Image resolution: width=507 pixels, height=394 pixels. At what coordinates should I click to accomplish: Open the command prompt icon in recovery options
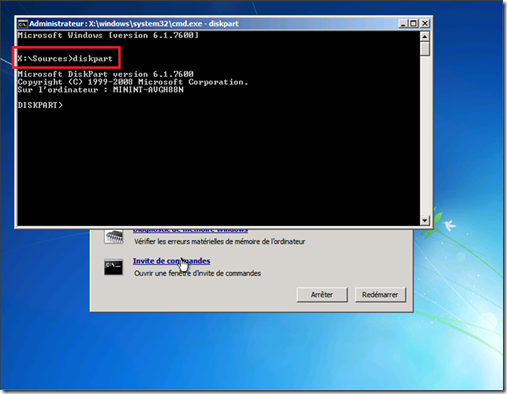pyautogui.click(x=113, y=267)
